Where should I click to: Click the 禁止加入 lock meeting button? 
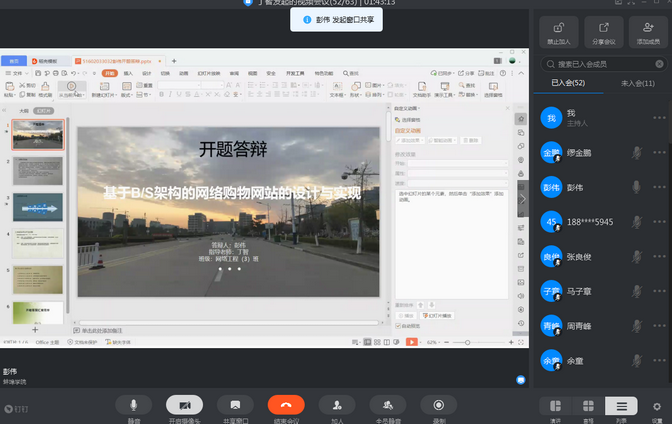pos(560,33)
